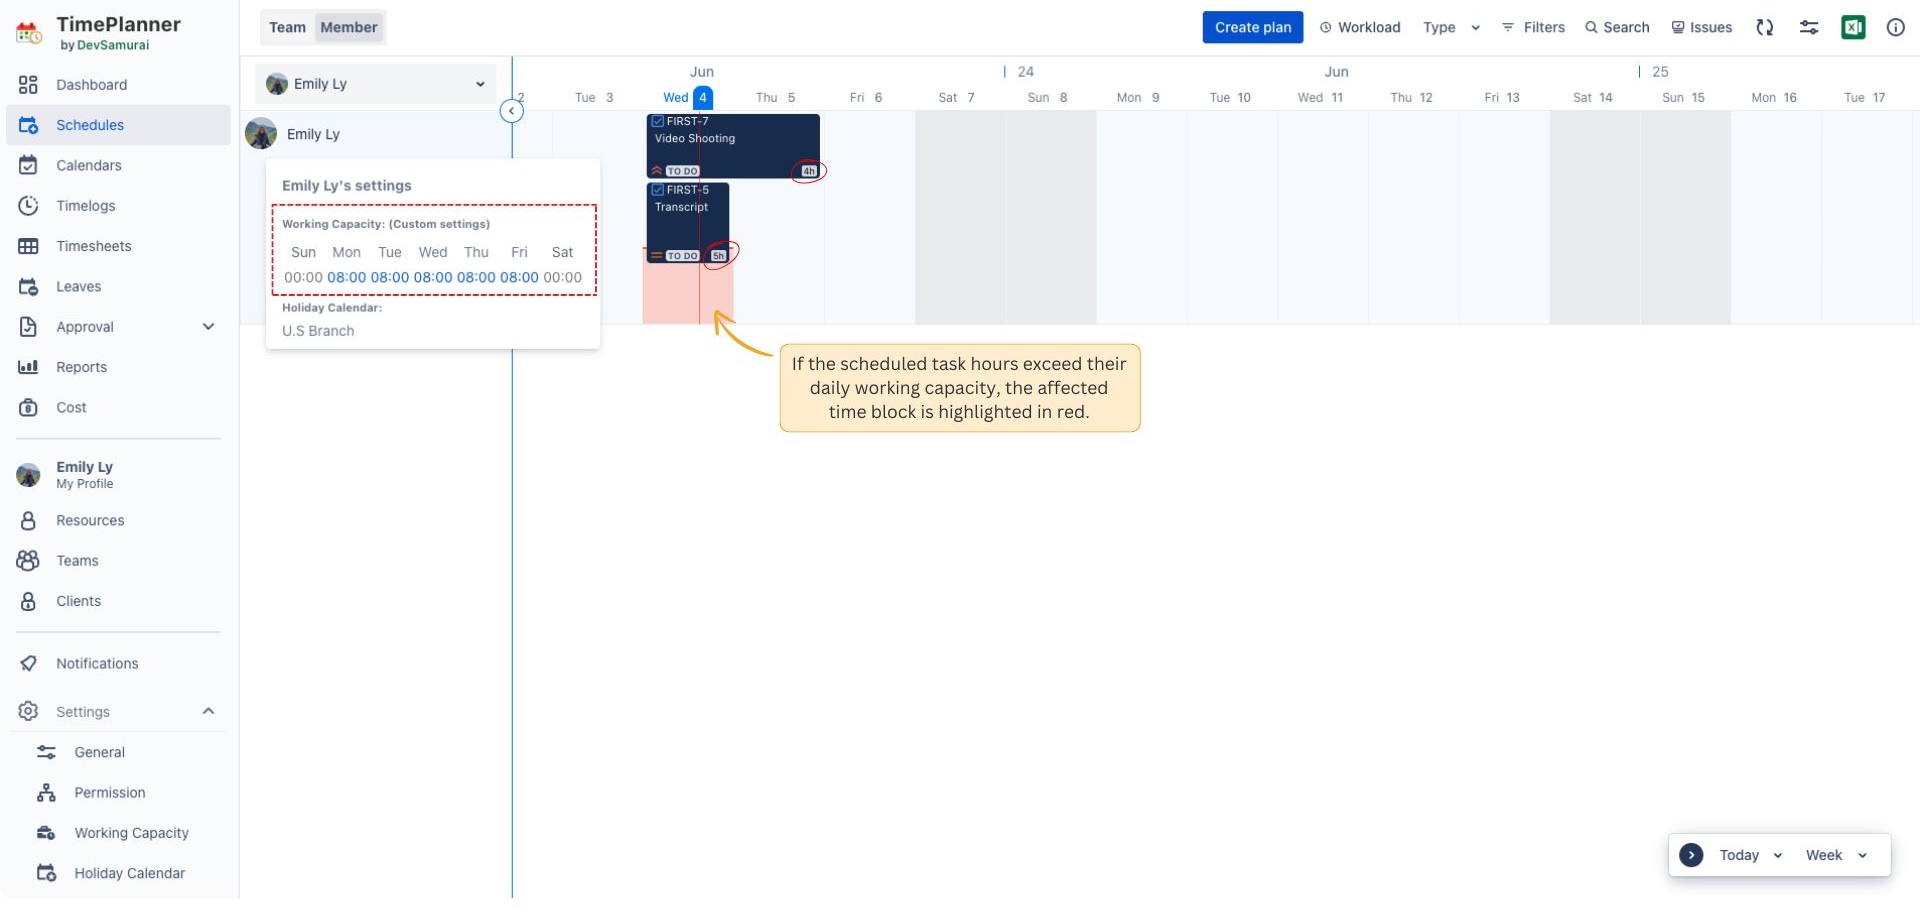This screenshot has height=913, width=1920.
Task: Open the Week view dropdown
Action: point(1836,855)
